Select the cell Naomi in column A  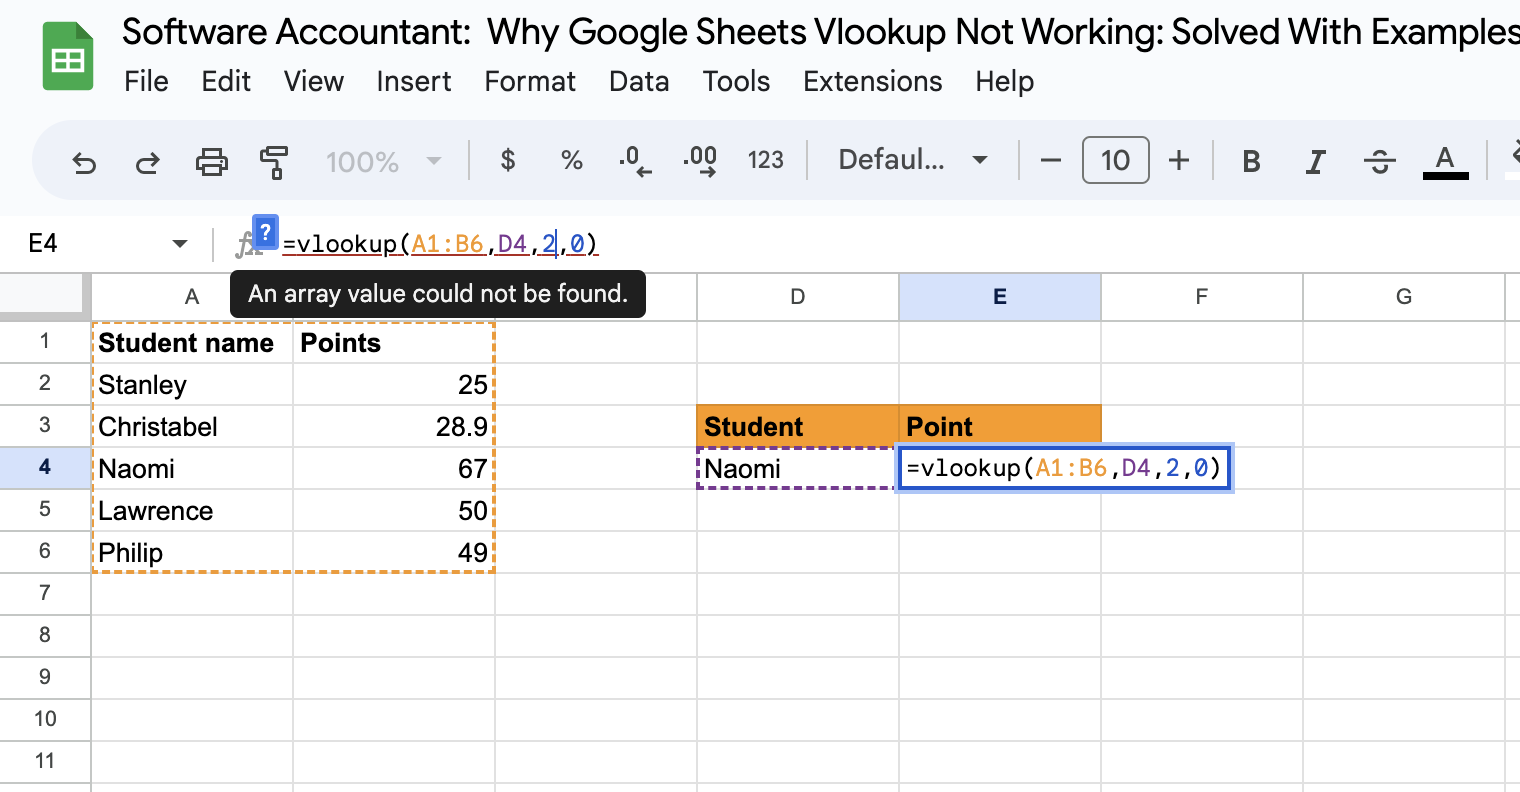[192, 468]
